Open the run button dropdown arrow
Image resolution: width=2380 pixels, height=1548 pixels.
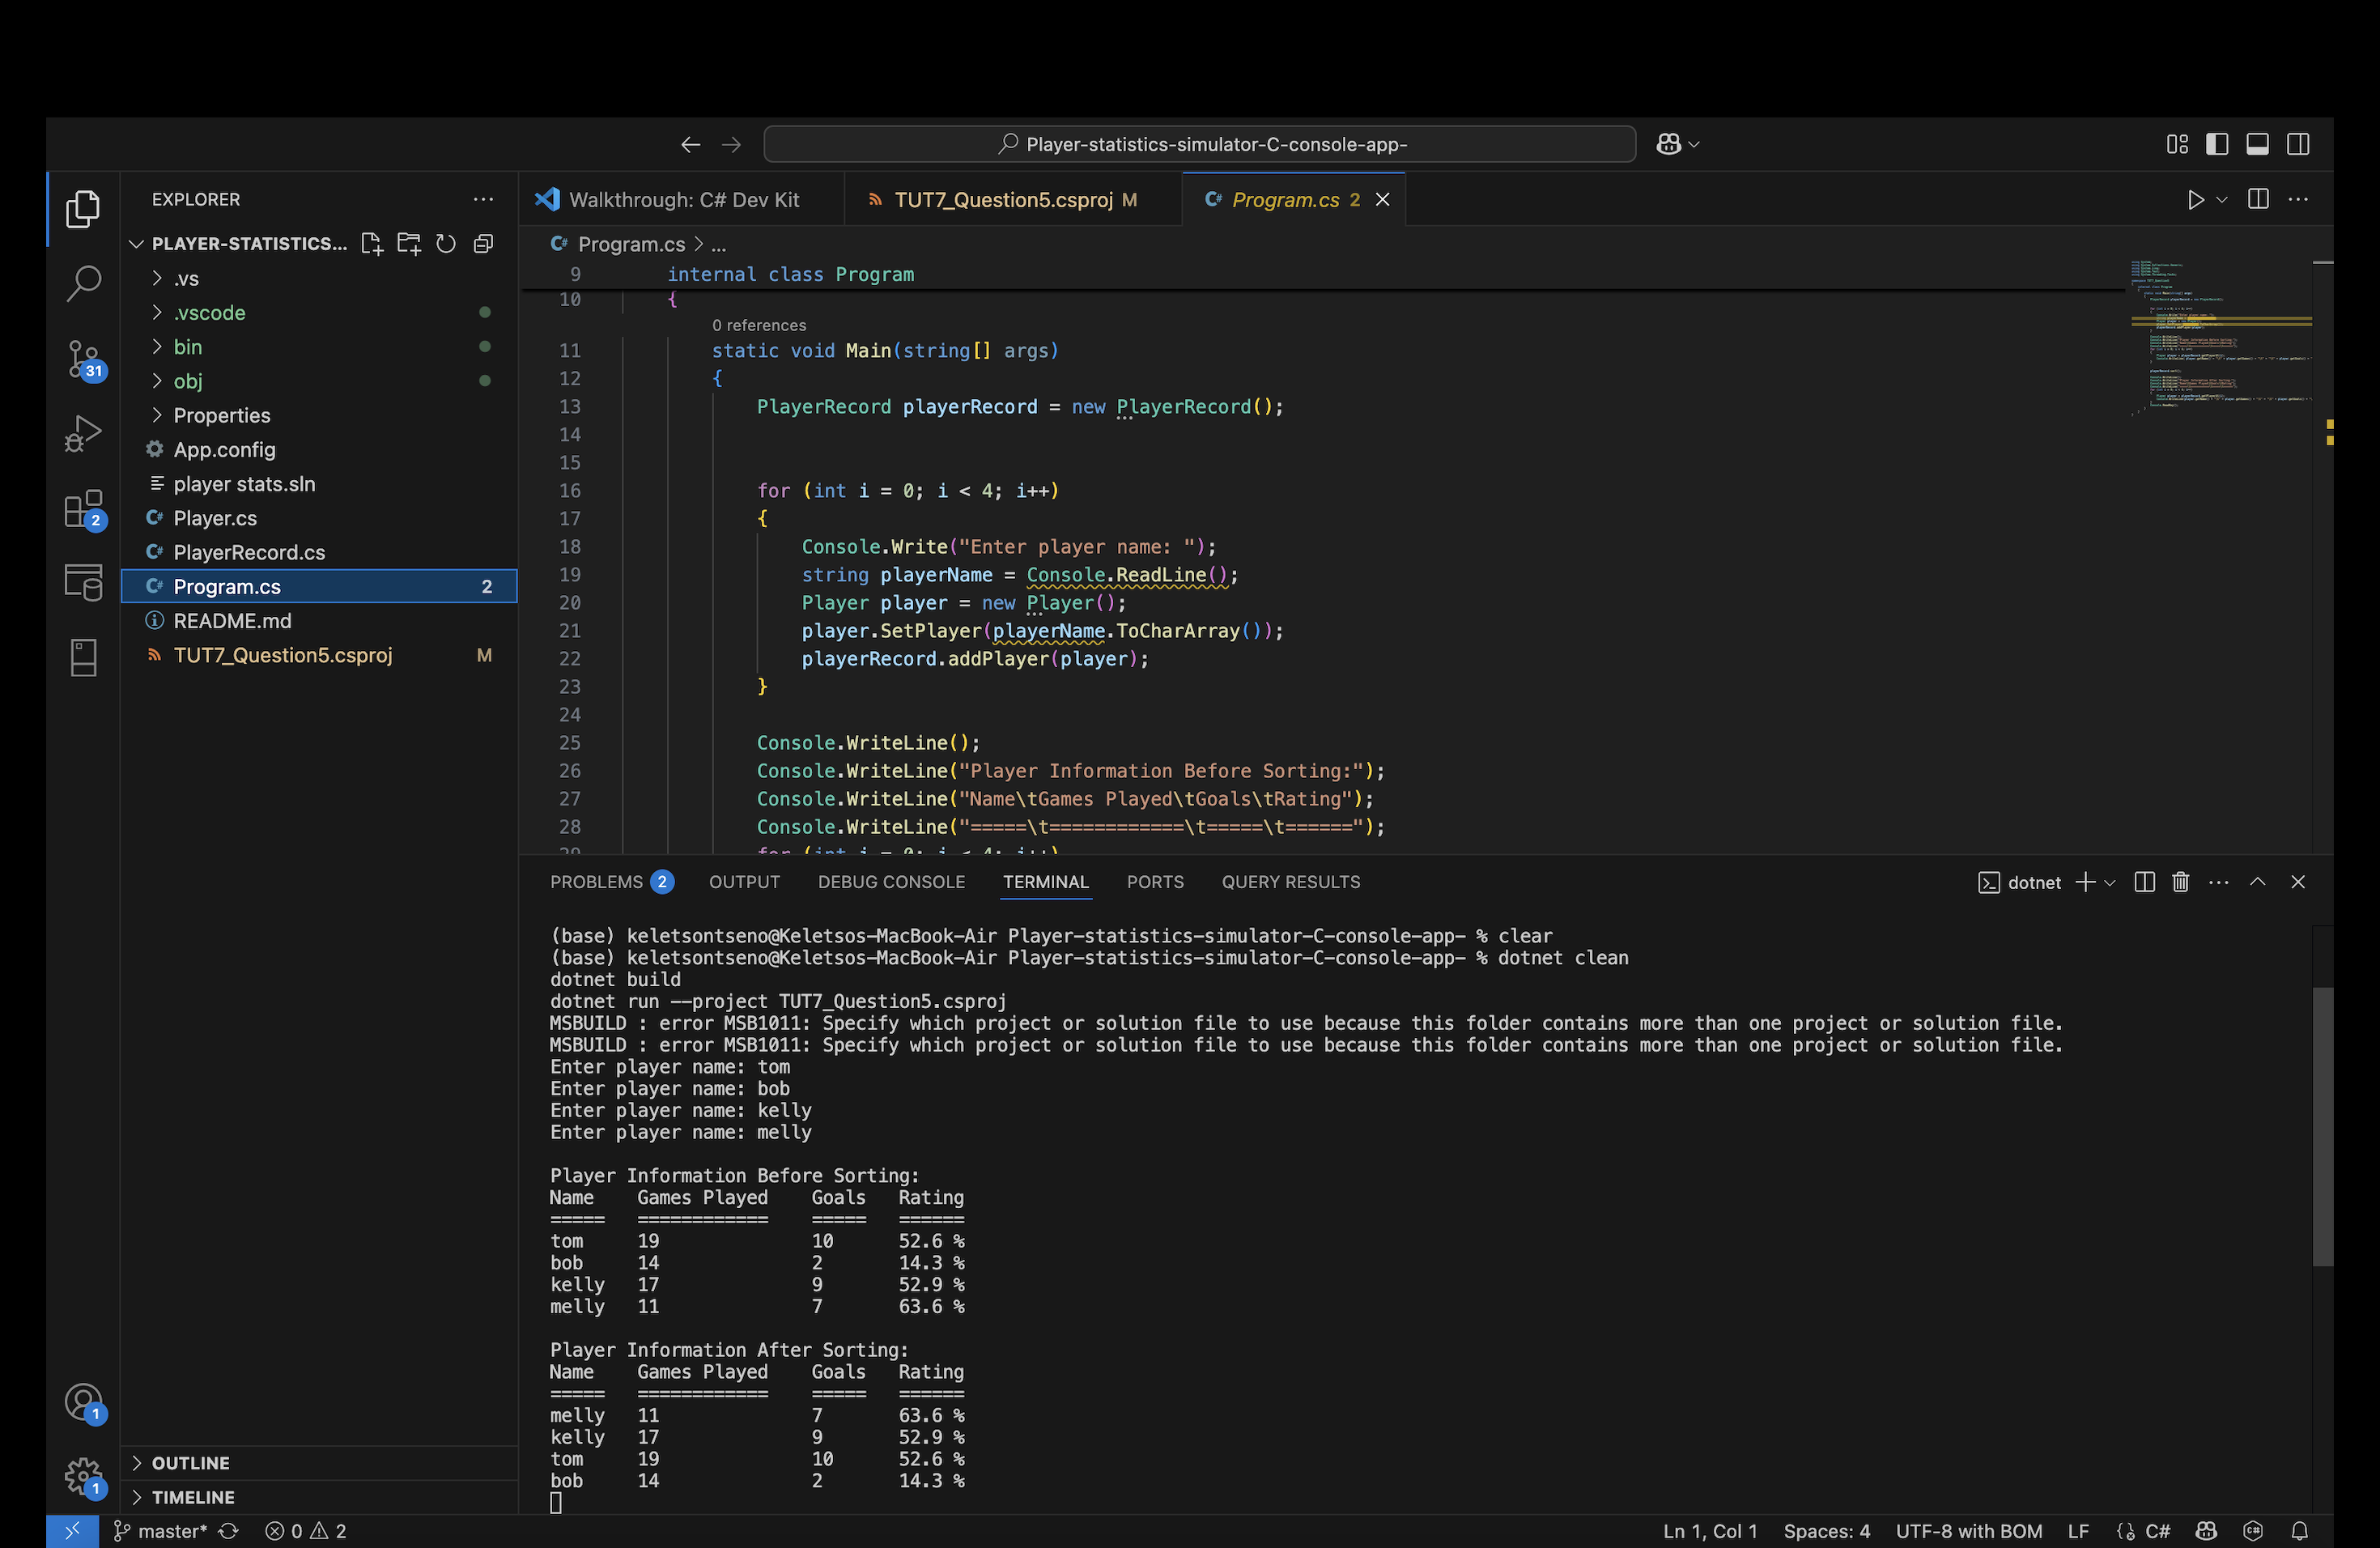tap(2222, 199)
